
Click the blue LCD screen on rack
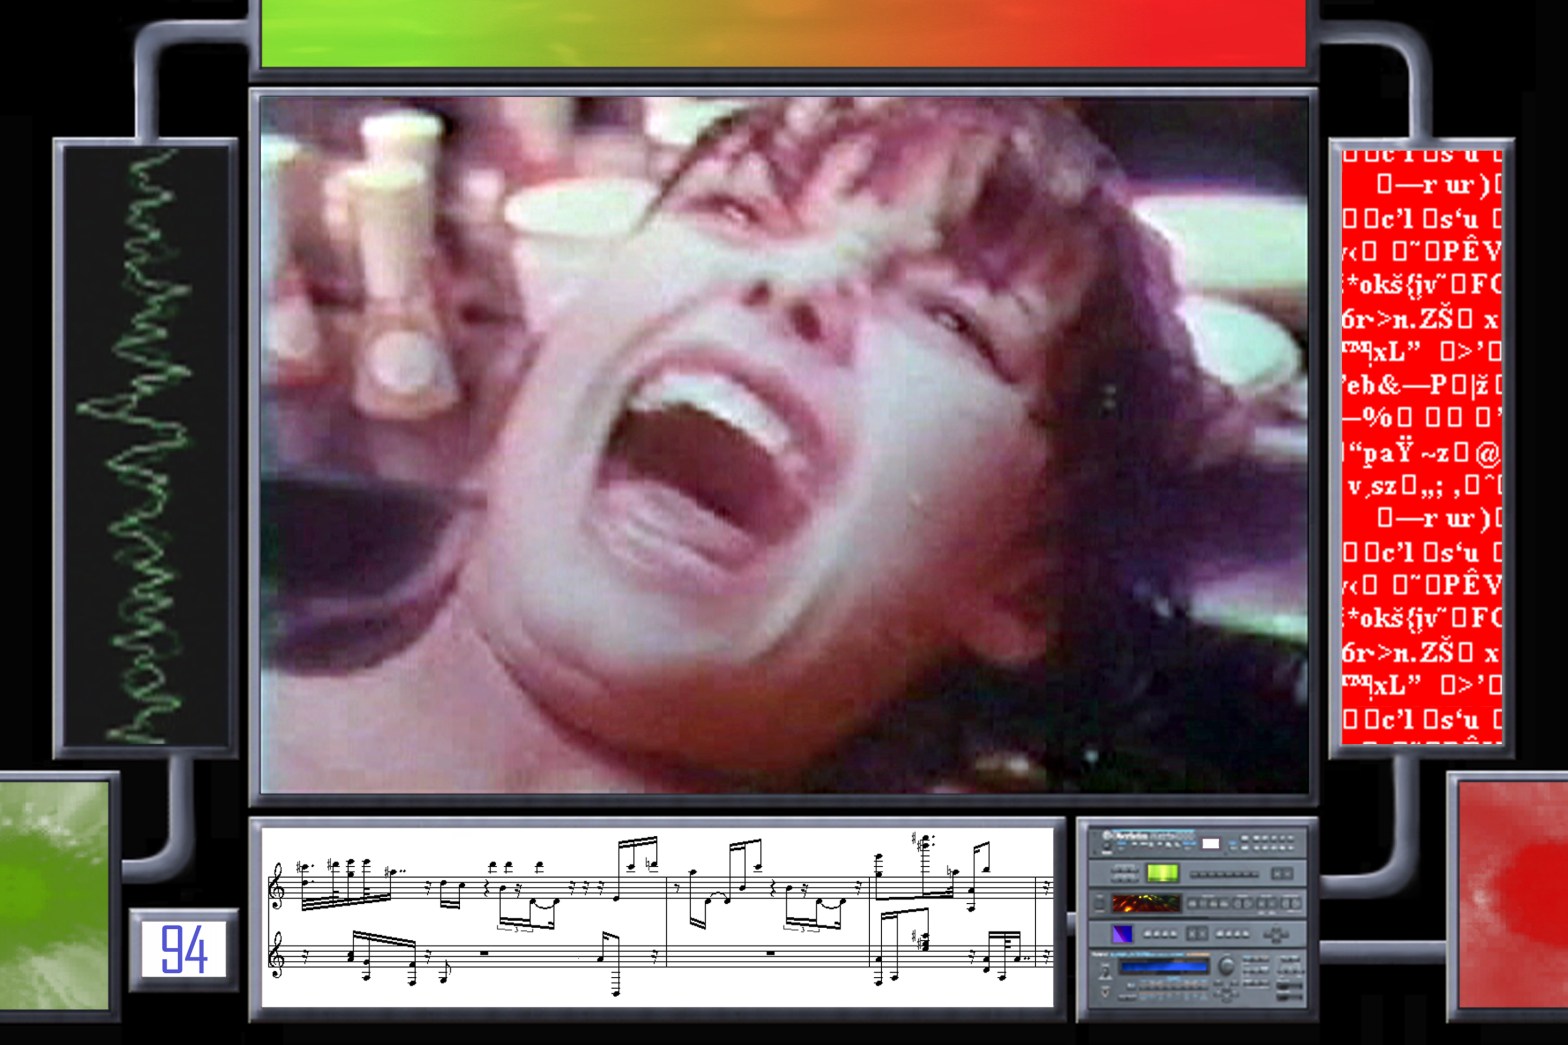click(1164, 967)
